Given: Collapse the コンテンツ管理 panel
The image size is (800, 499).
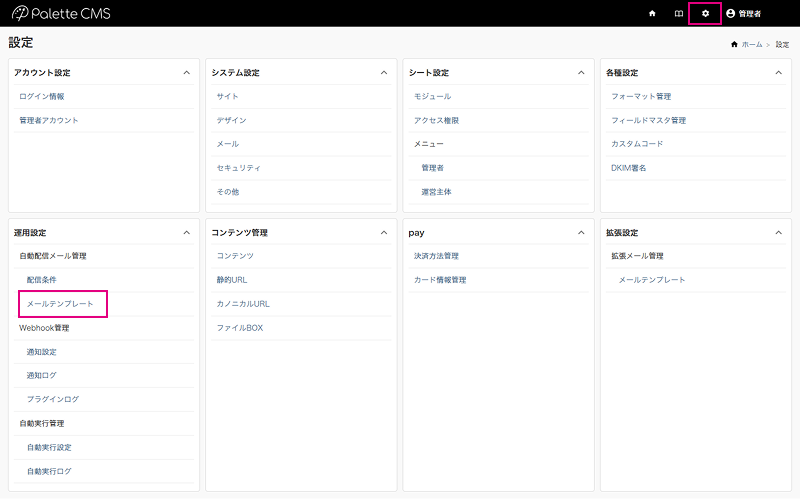Looking at the screenshot, I should click(x=384, y=232).
